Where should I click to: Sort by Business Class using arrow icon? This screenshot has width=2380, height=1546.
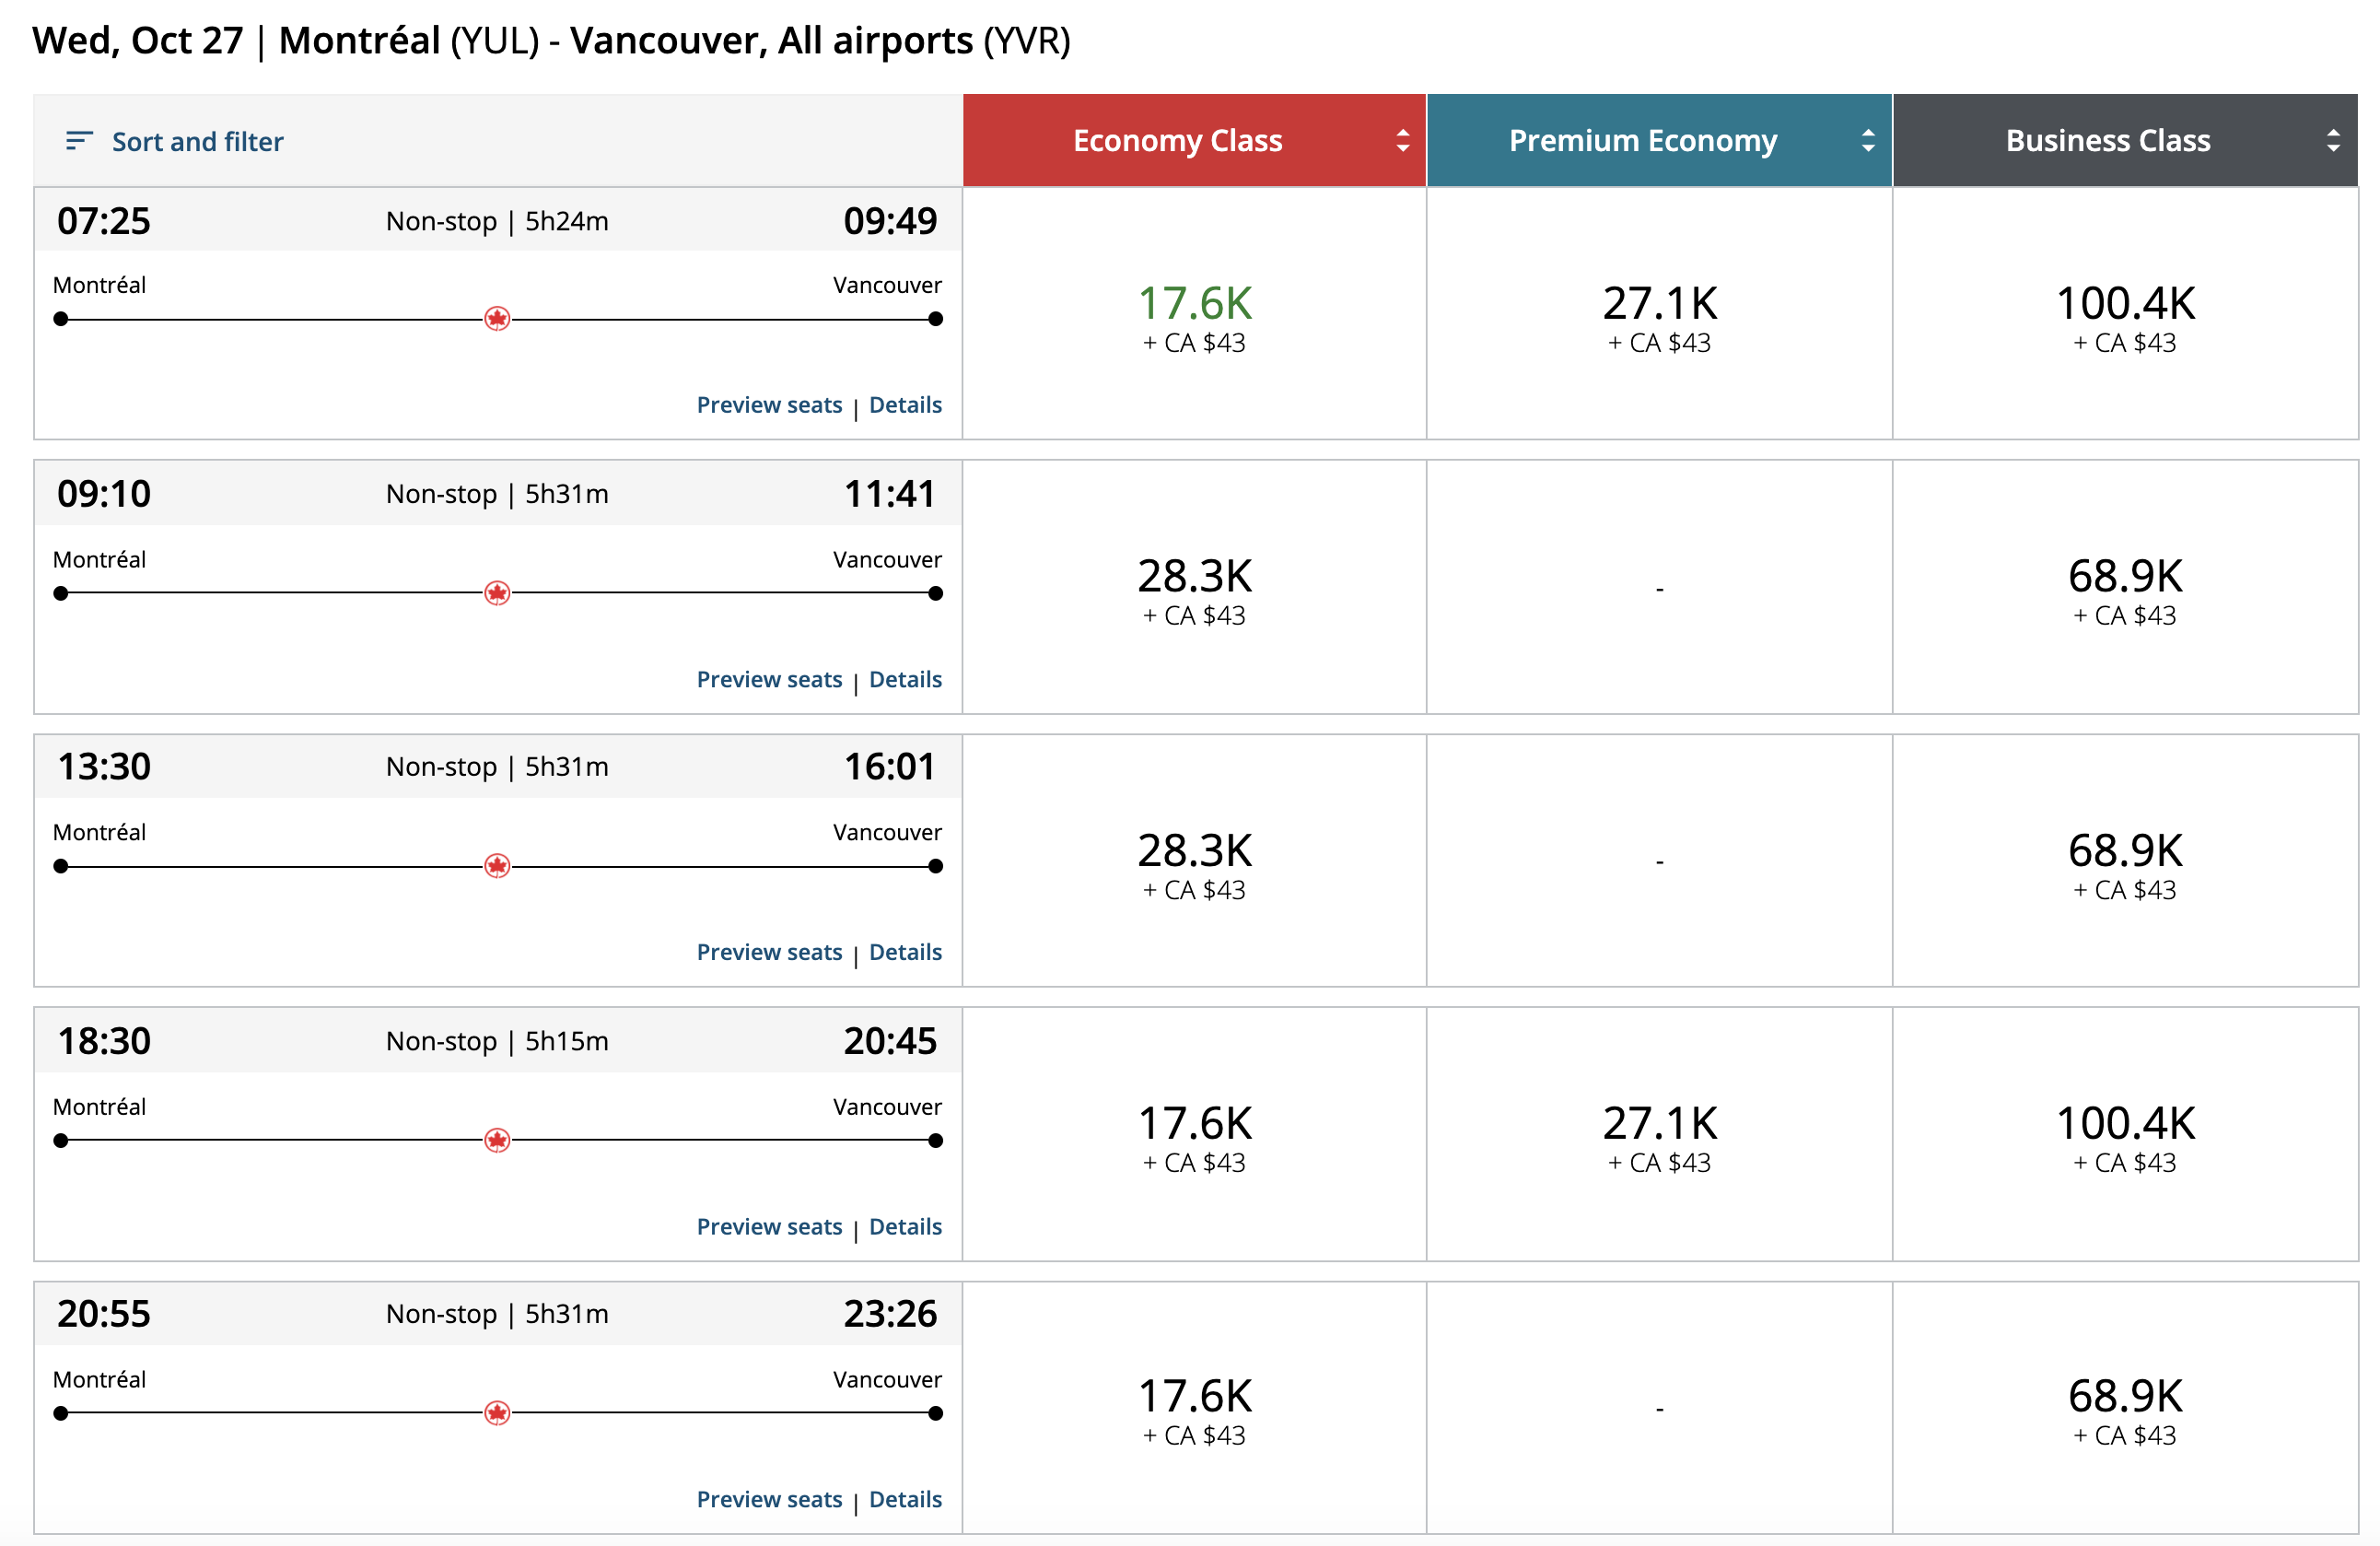(2333, 141)
